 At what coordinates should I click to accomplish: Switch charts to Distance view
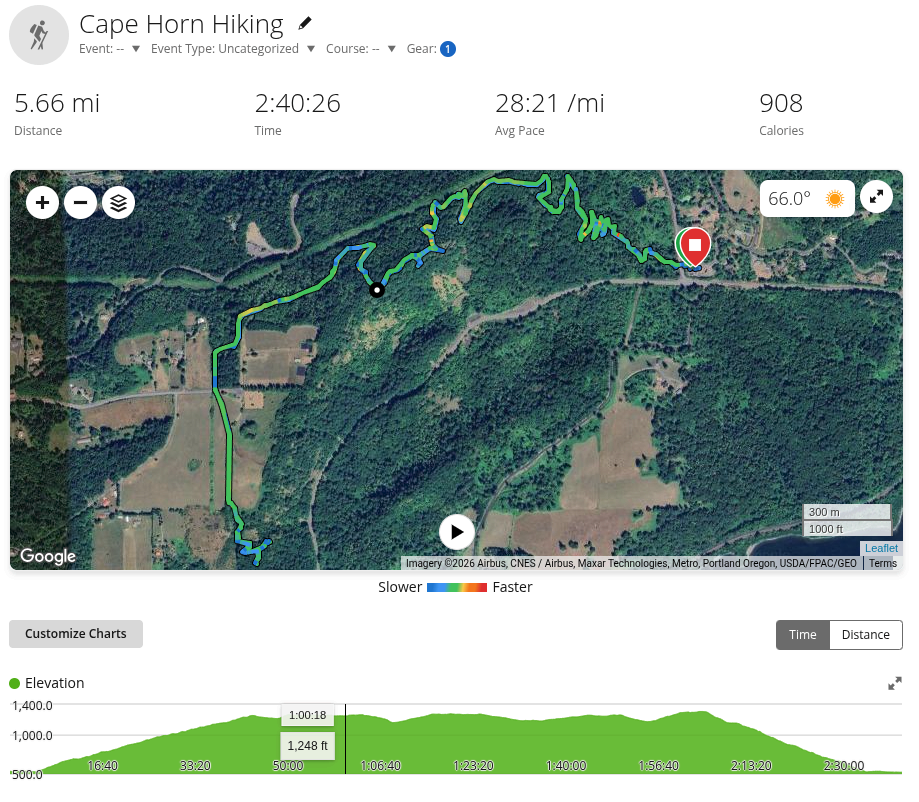coord(866,635)
